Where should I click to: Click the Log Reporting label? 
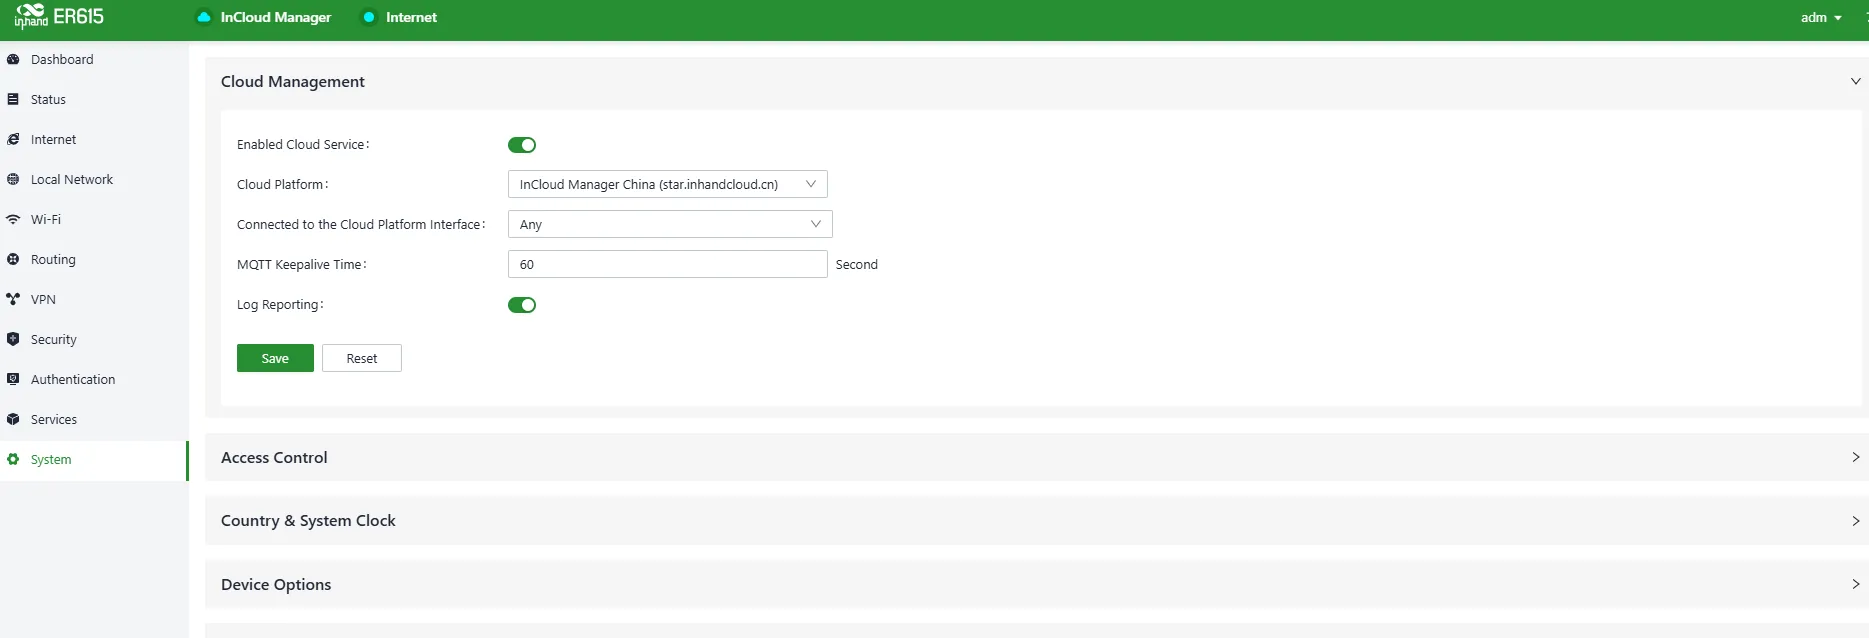[280, 305]
